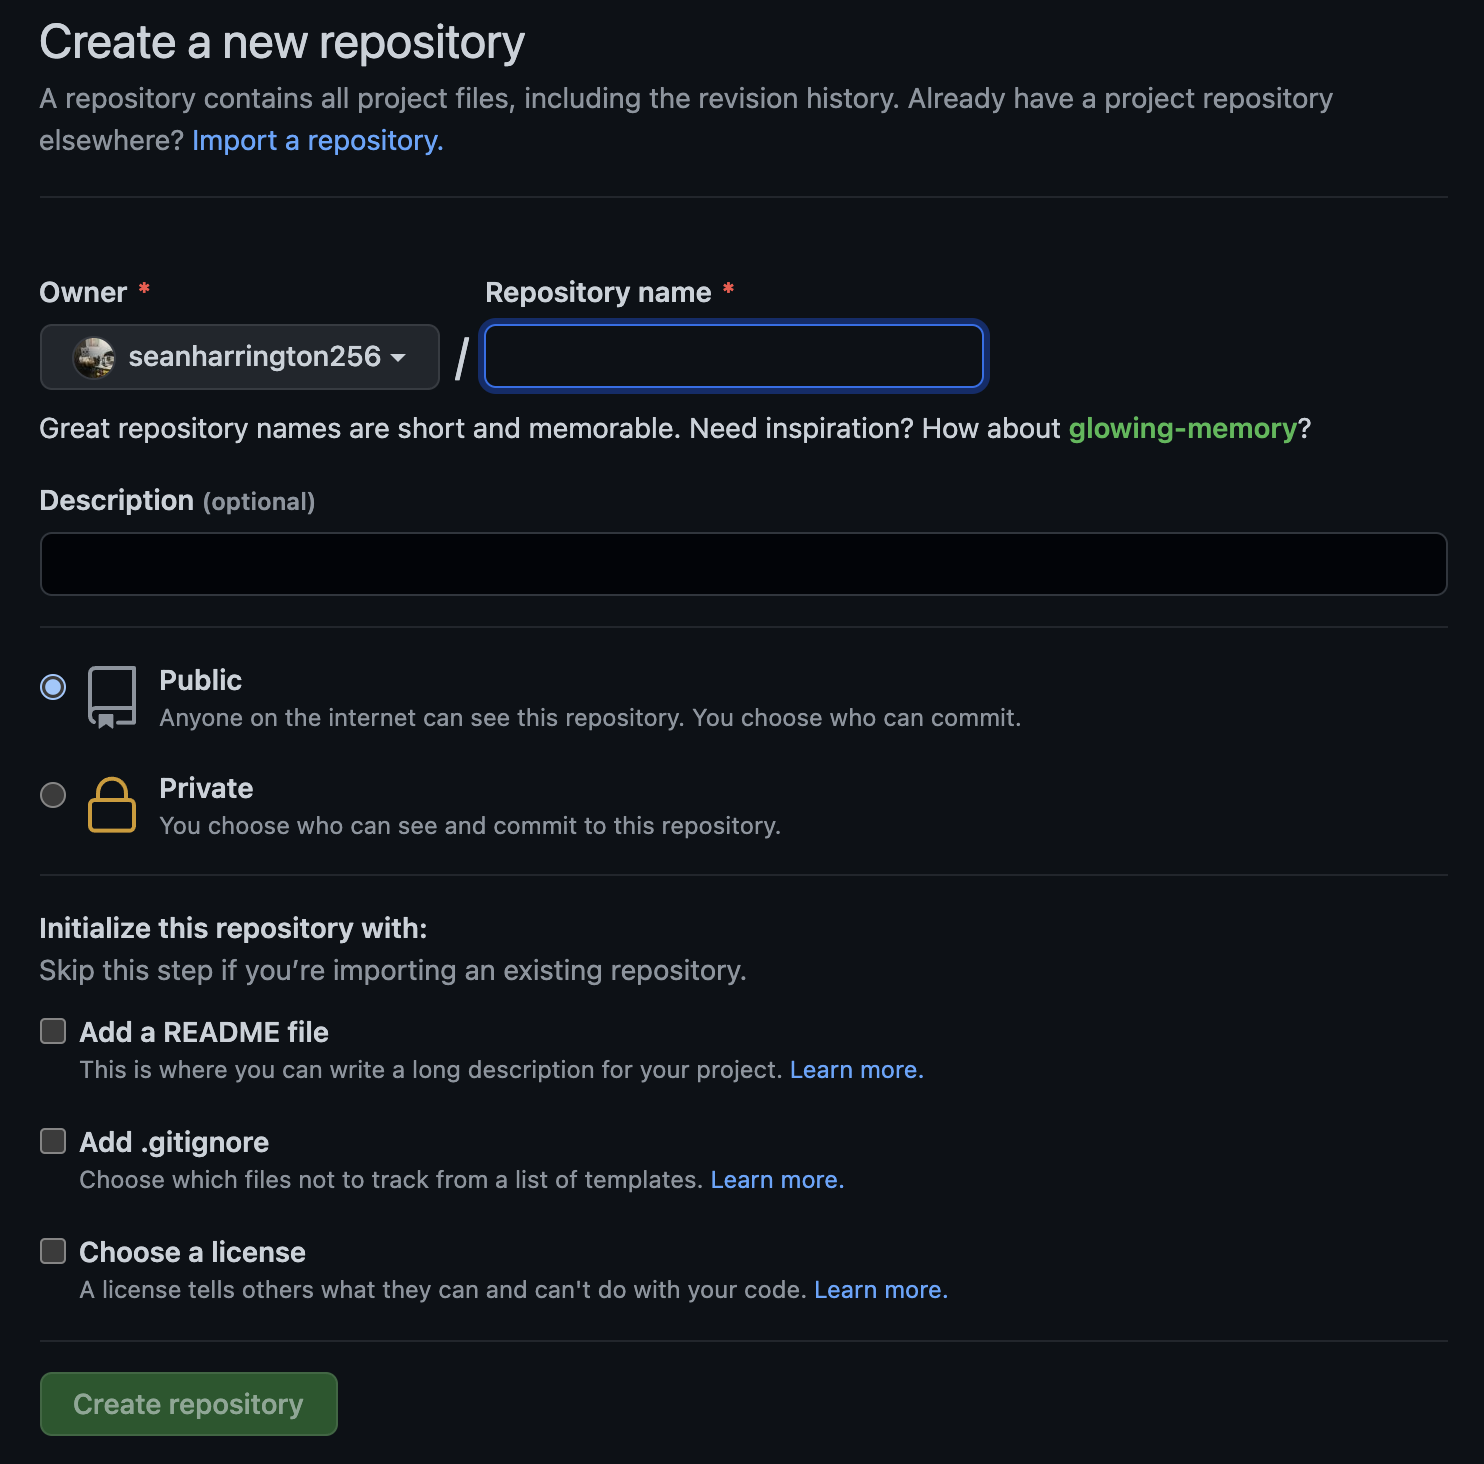Open Learn more link for .gitignore
1484x1464 pixels.
tap(777, 1180)
